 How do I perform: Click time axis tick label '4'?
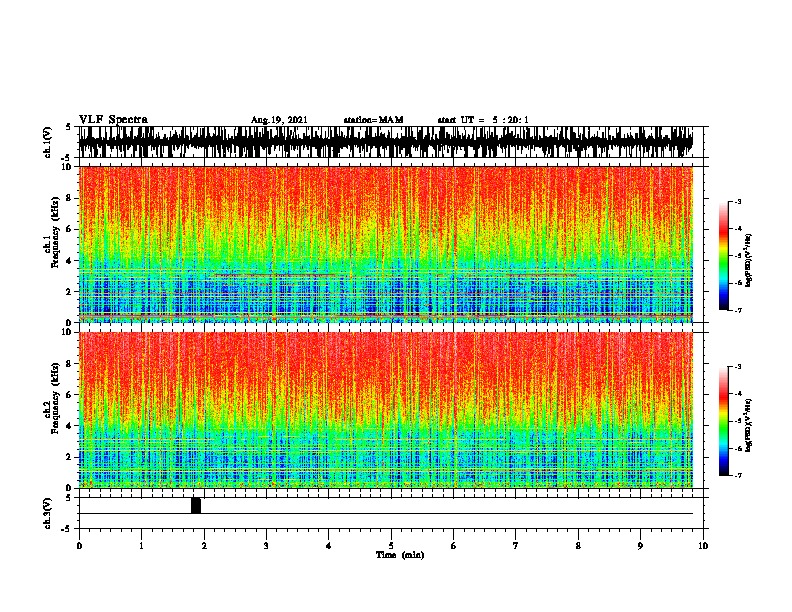coord(329,546)
